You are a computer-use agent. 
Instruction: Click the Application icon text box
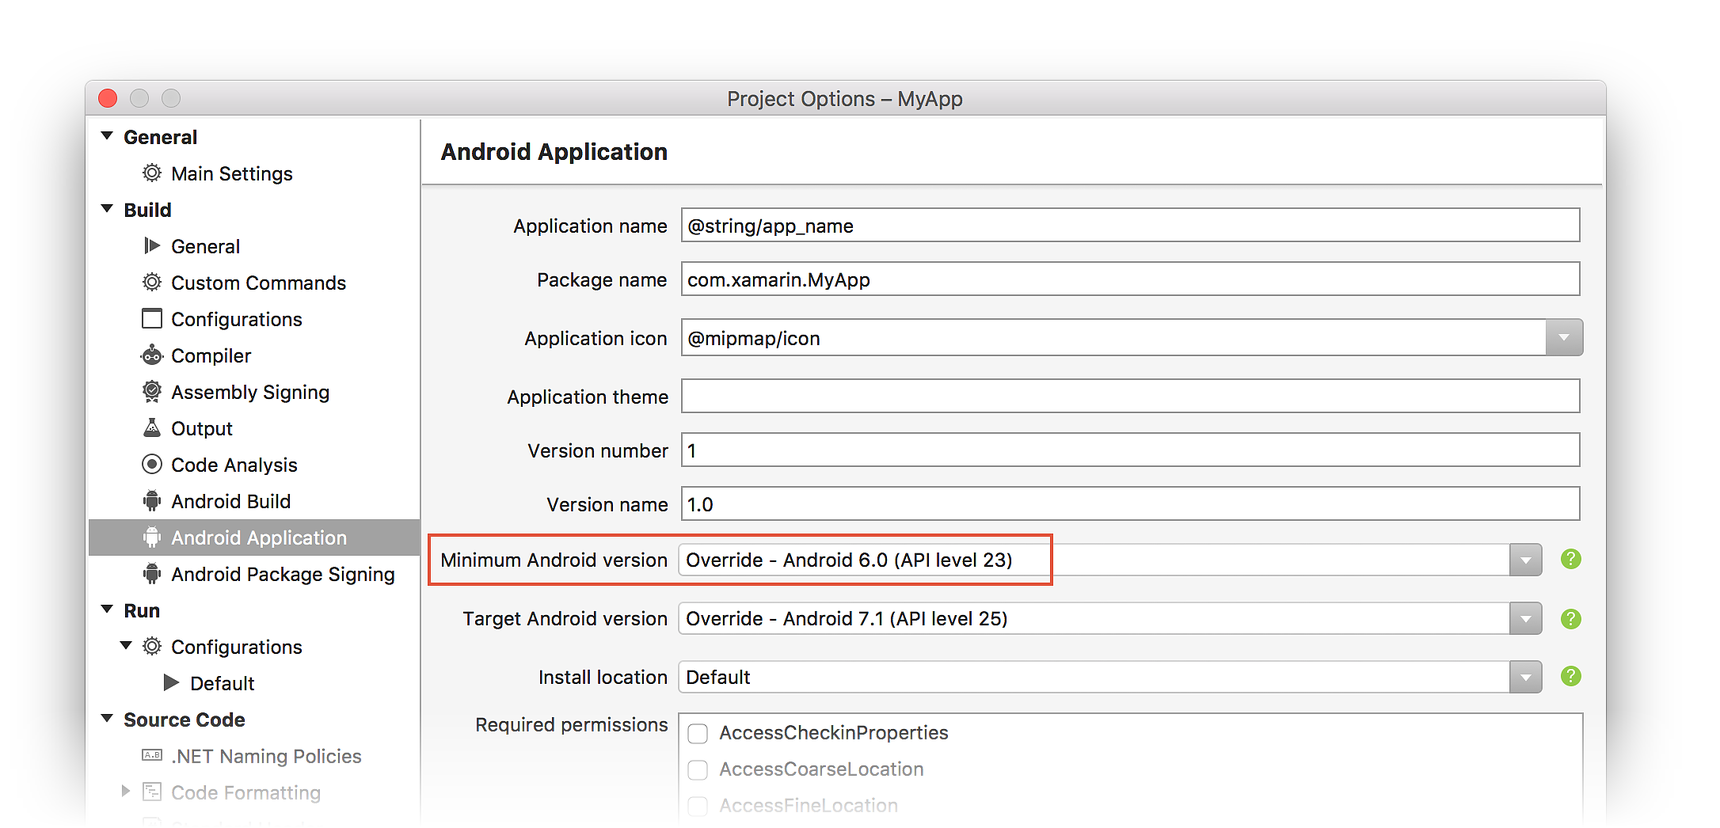[x=1114, y=338]
